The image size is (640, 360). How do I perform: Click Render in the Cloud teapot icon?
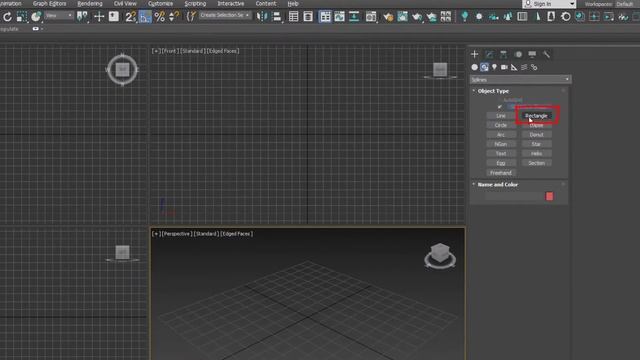point(431,17)
